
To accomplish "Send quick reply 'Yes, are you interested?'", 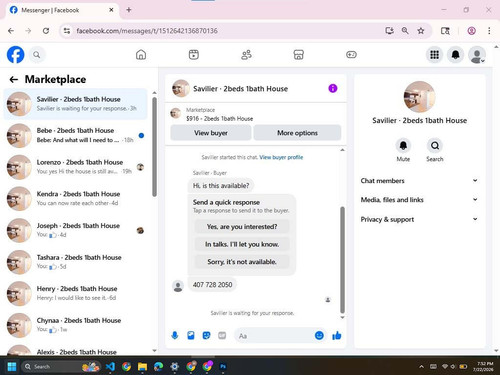I will click(242, 227).
